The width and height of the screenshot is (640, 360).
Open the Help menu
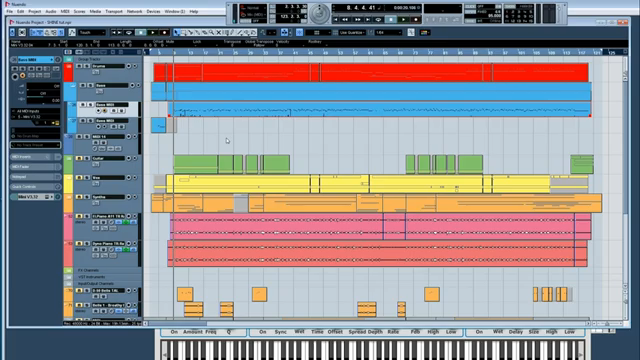(194, 12)
